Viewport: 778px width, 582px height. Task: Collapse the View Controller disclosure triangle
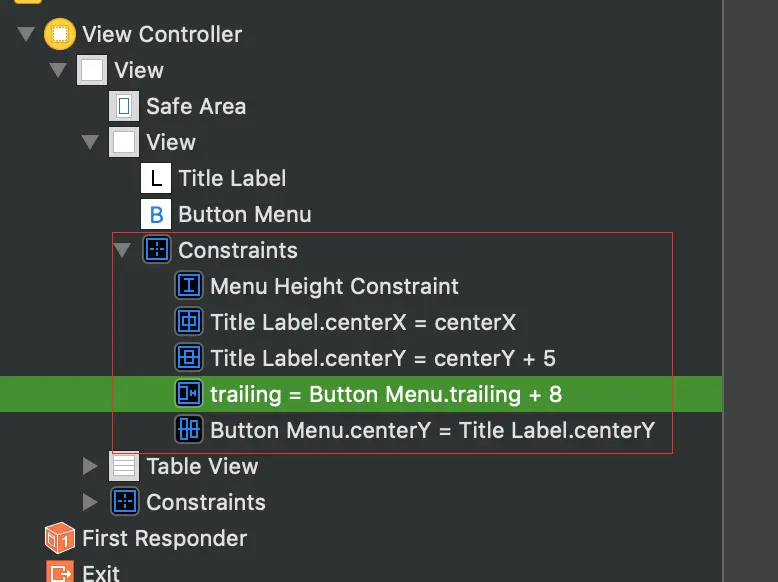click(25, 35)
